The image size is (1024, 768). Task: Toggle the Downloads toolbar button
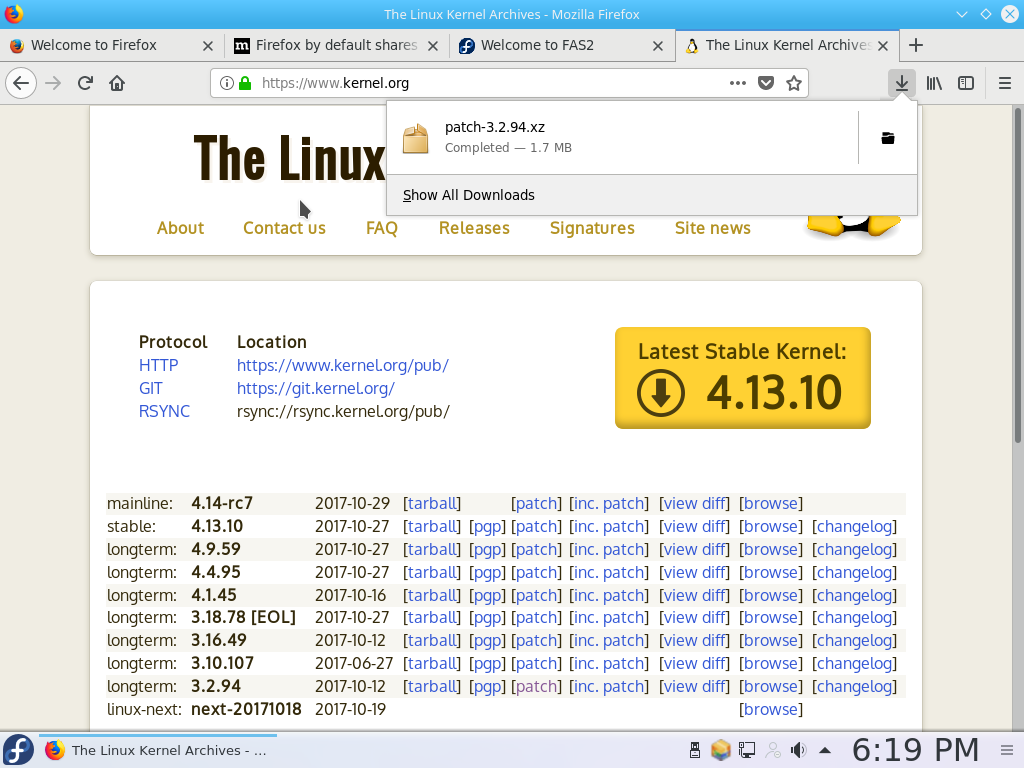tap(902, 84)
